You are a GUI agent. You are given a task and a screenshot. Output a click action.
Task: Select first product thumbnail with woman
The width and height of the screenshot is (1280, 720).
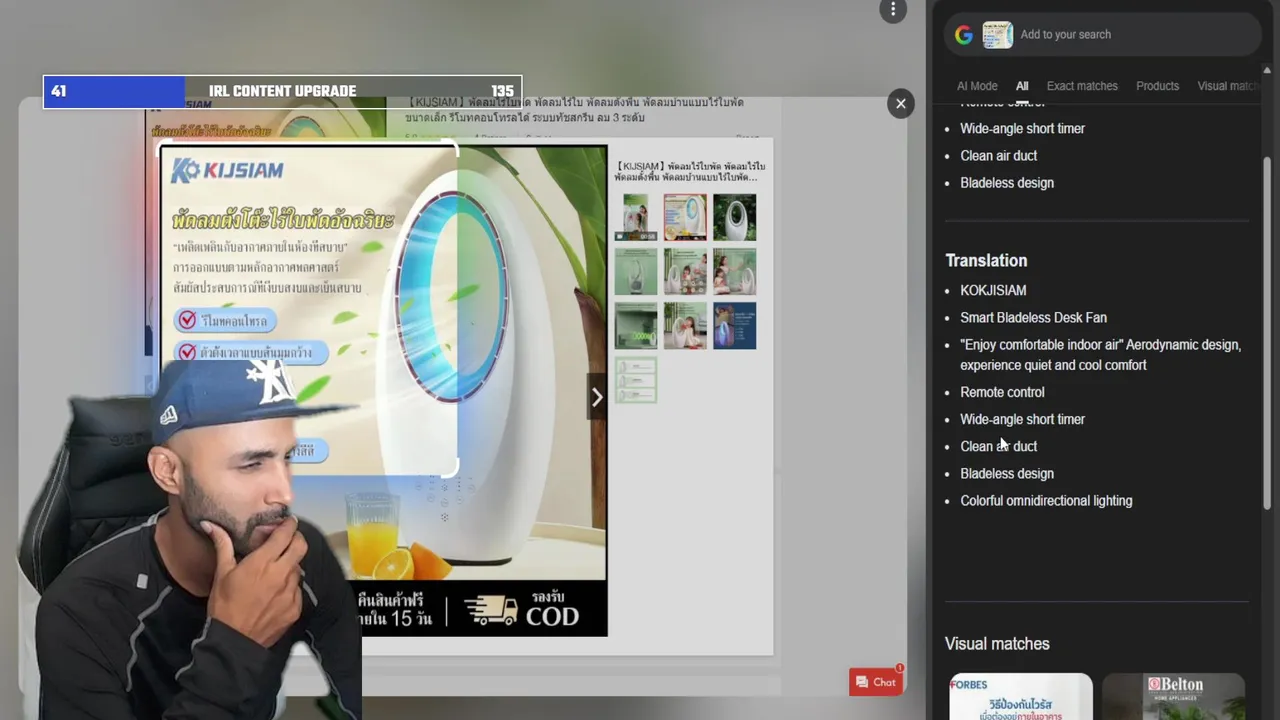(635, 218)
